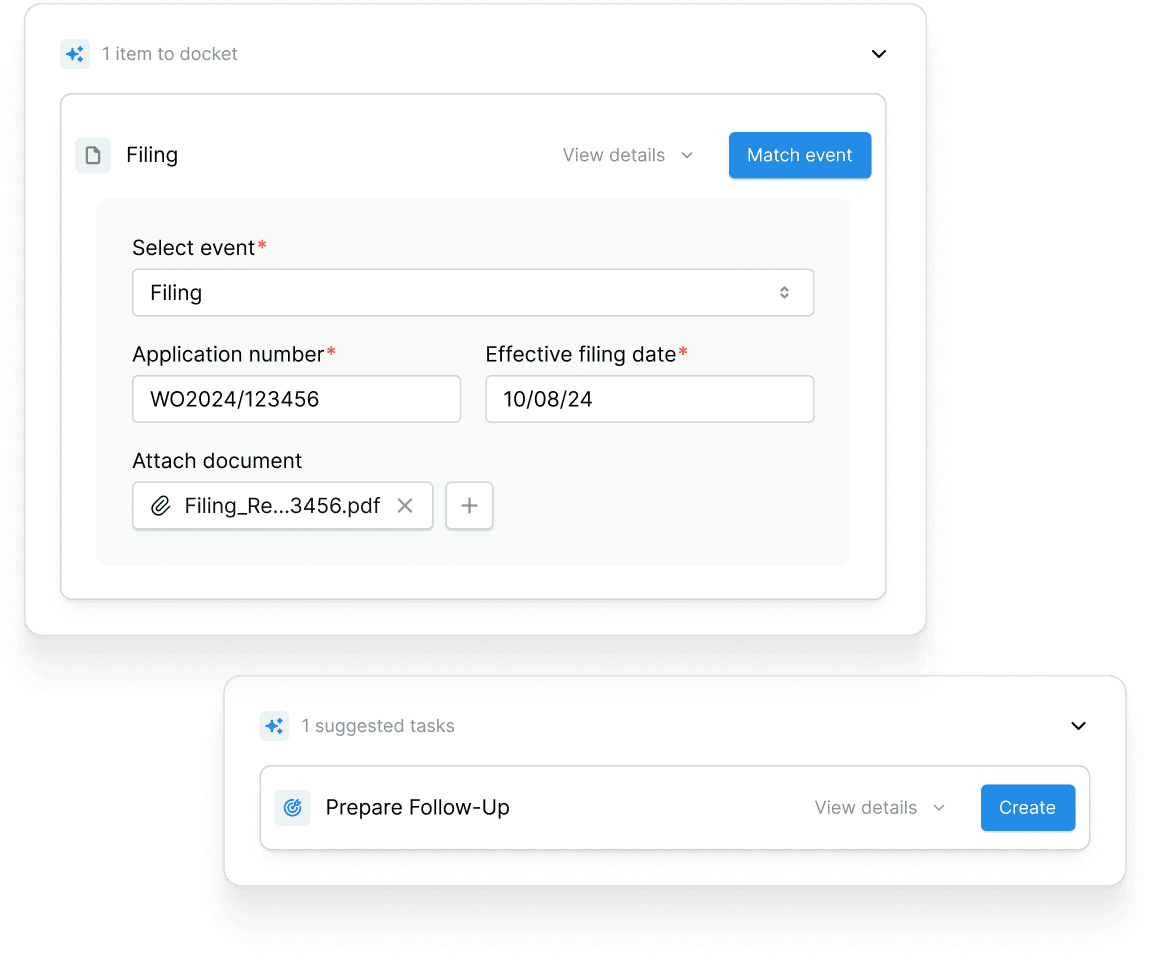Expand View details for the Filing item
Viewport: 1151px width, 953px height.
[627, 155]
